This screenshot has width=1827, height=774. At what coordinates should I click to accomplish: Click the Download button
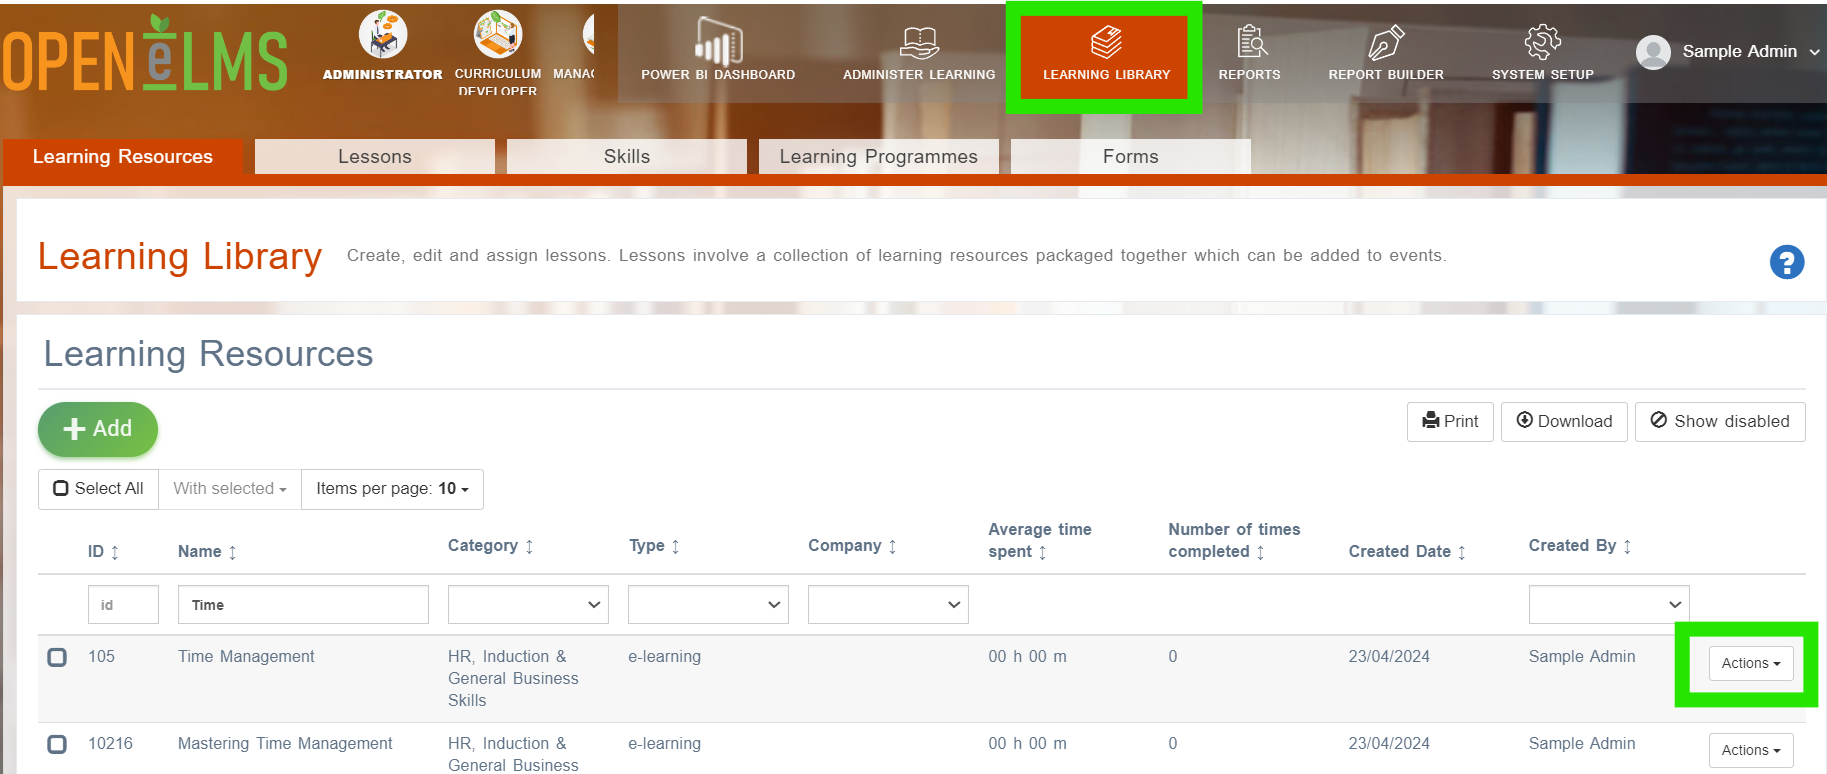pyautogui.click(x=1564, y=422)
